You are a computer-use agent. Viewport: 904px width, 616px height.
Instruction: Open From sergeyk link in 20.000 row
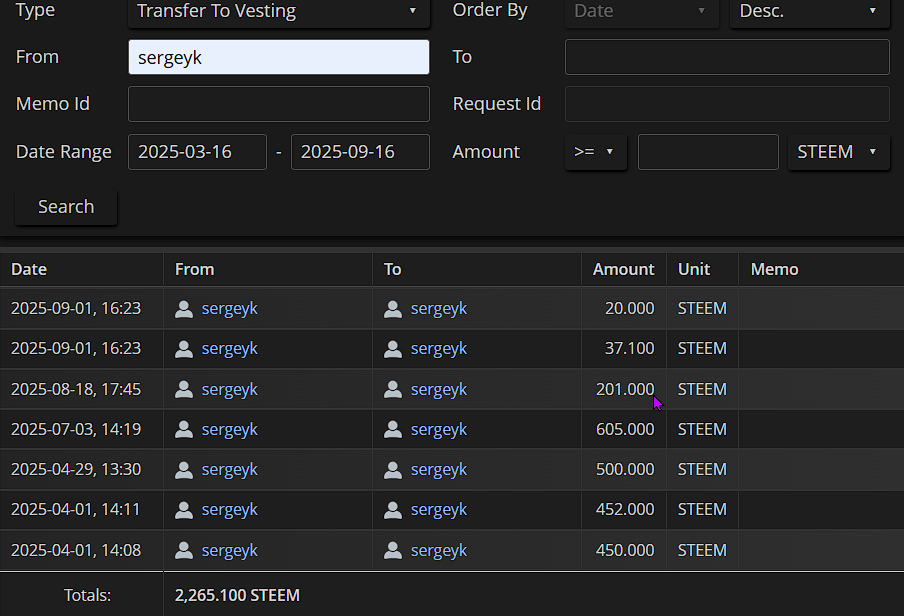[229, 309]
